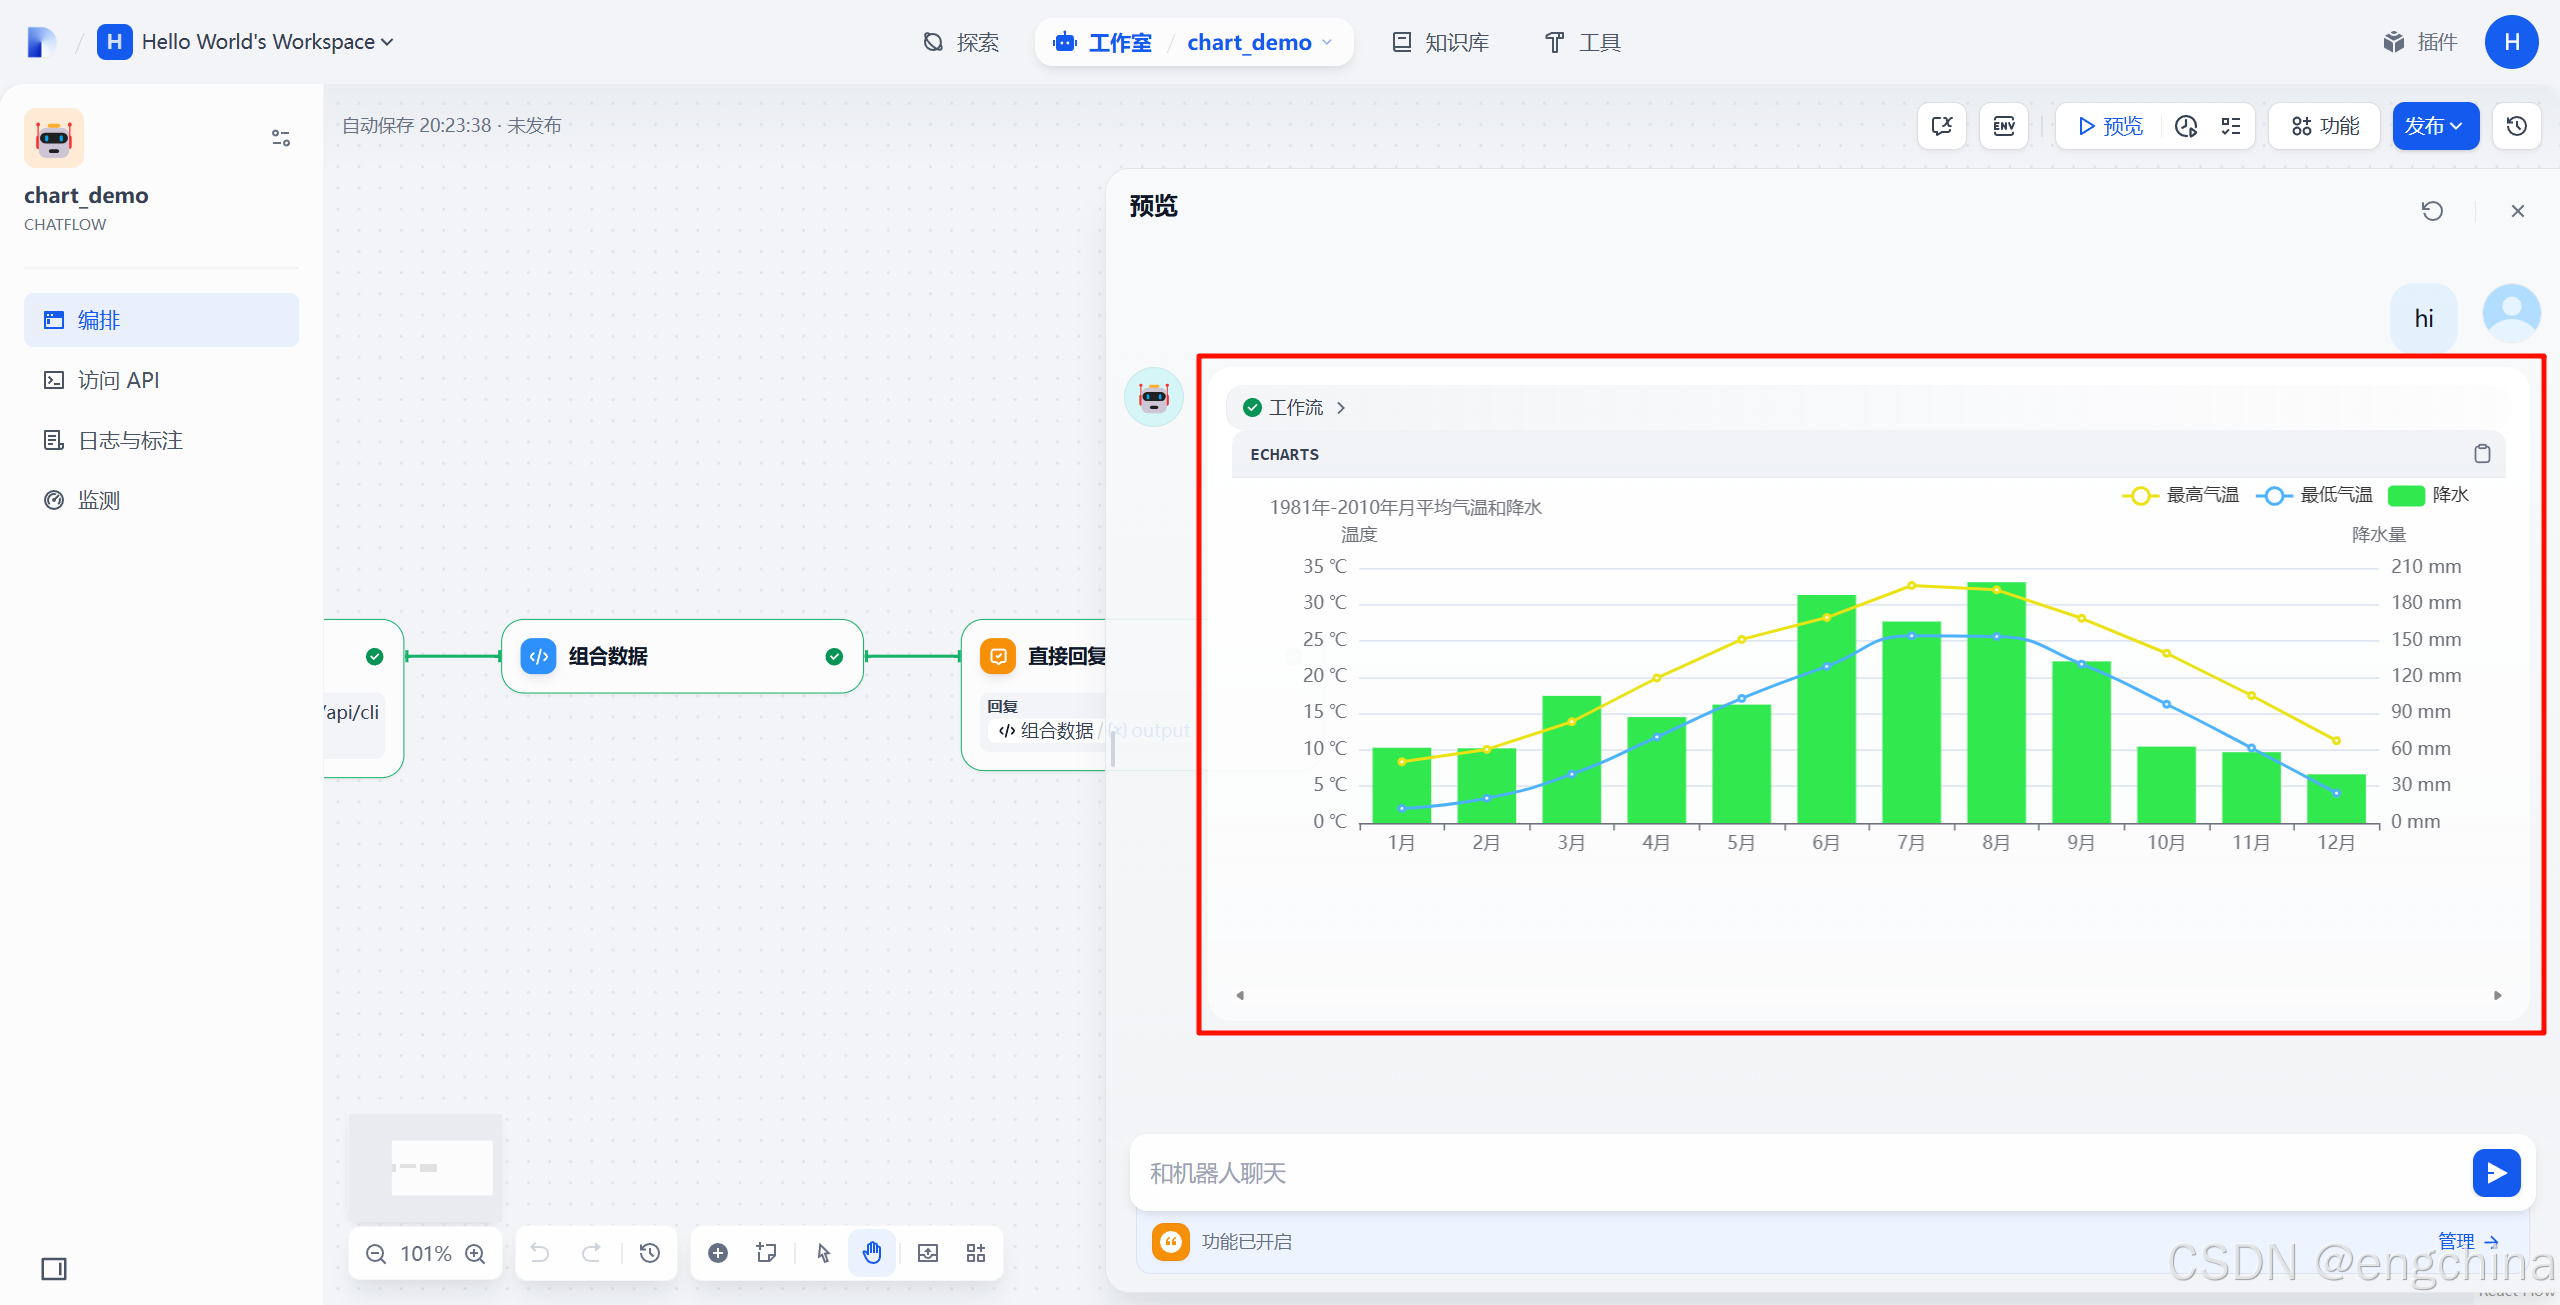Image resolution: width=2560 pixels, height=1305 pixels.
Task: Toggle the 最低气温 legend series
Action: tap(2314, 495)
